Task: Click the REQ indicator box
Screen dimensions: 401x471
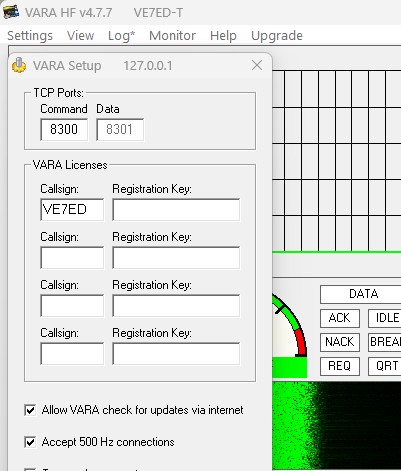Action: click(340, 366)
